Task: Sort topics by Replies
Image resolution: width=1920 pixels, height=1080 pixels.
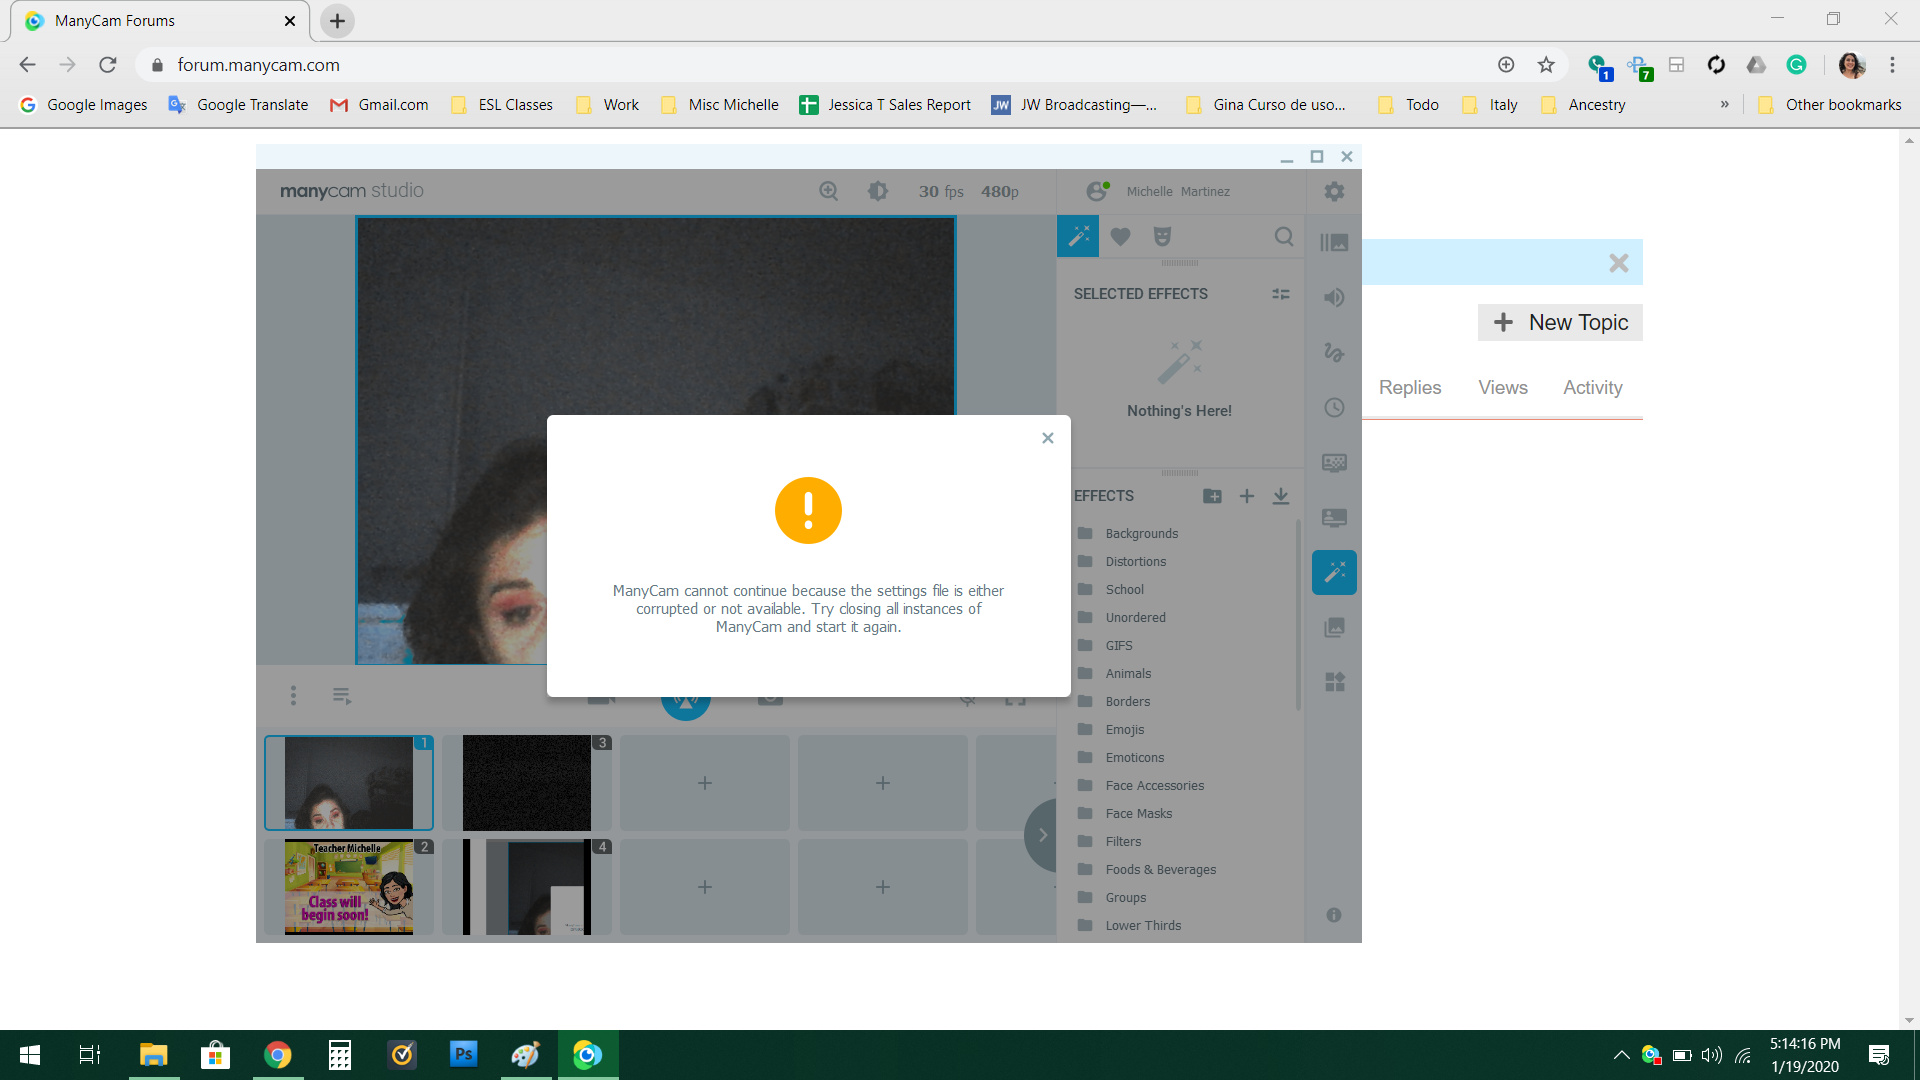Action: (1410, 387)
